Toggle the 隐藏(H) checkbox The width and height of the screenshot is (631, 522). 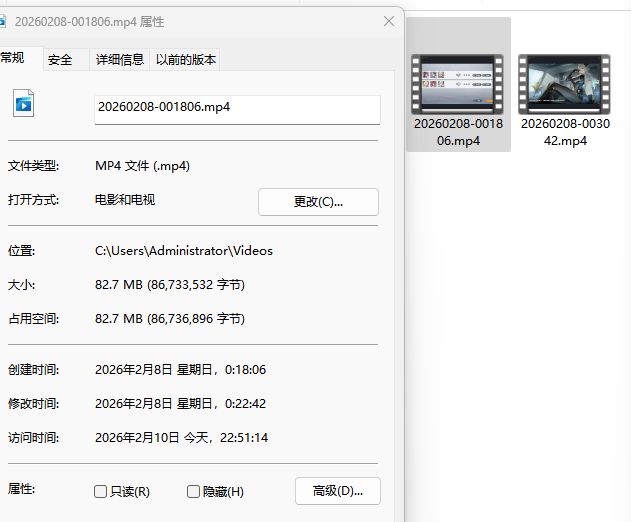pos(193,491)
